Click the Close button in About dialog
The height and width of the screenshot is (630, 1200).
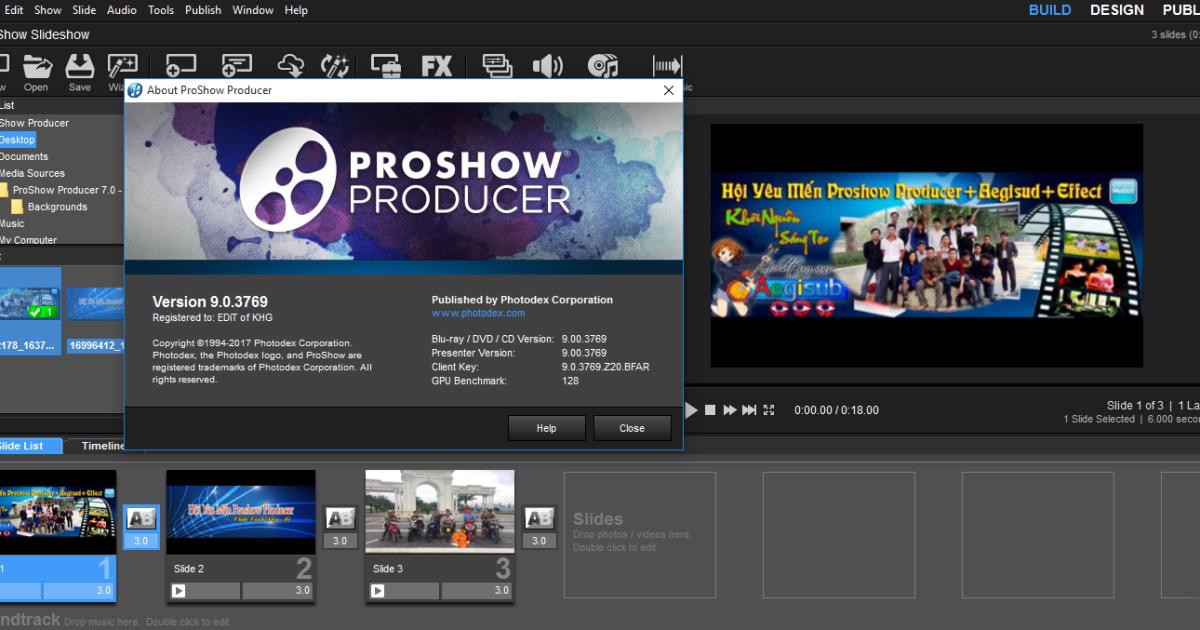click(x=632, y=428)
